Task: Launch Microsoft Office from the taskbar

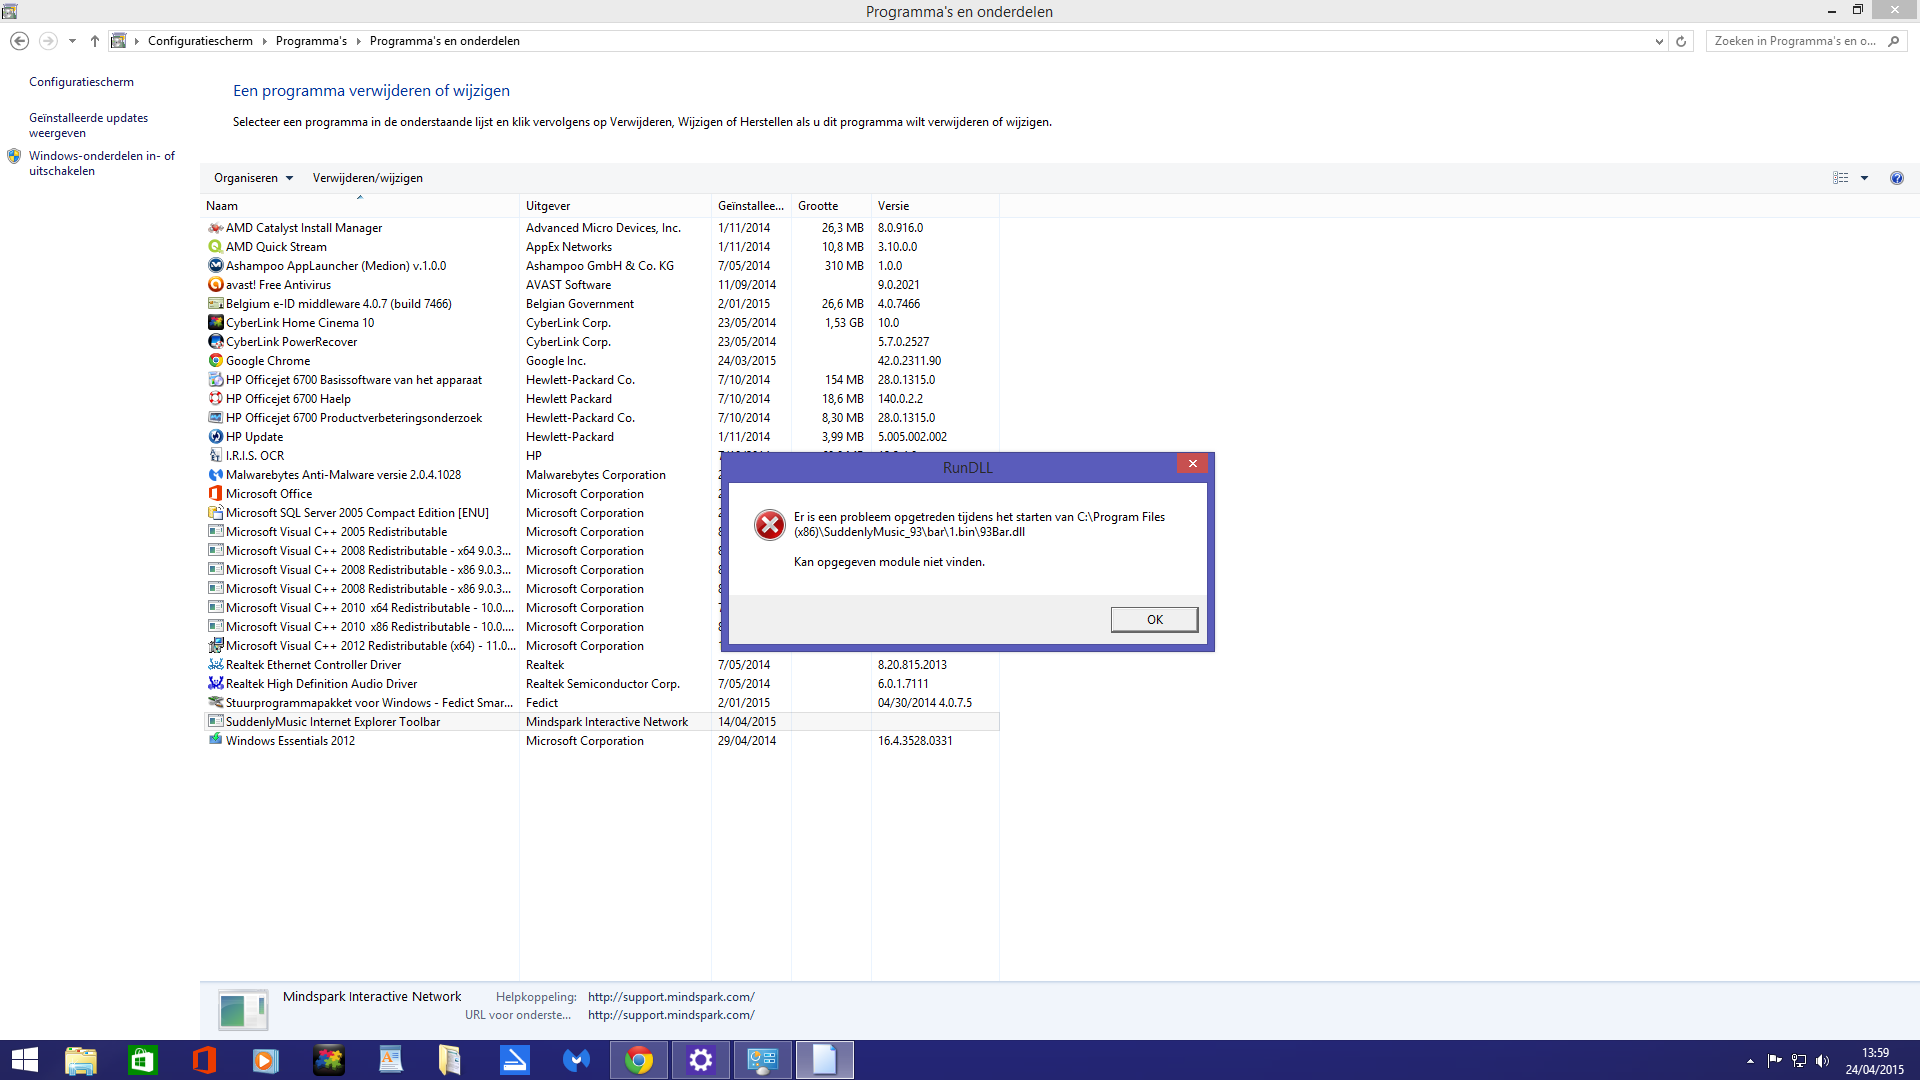Action: pyautogui.click(x=205, y=1060)
